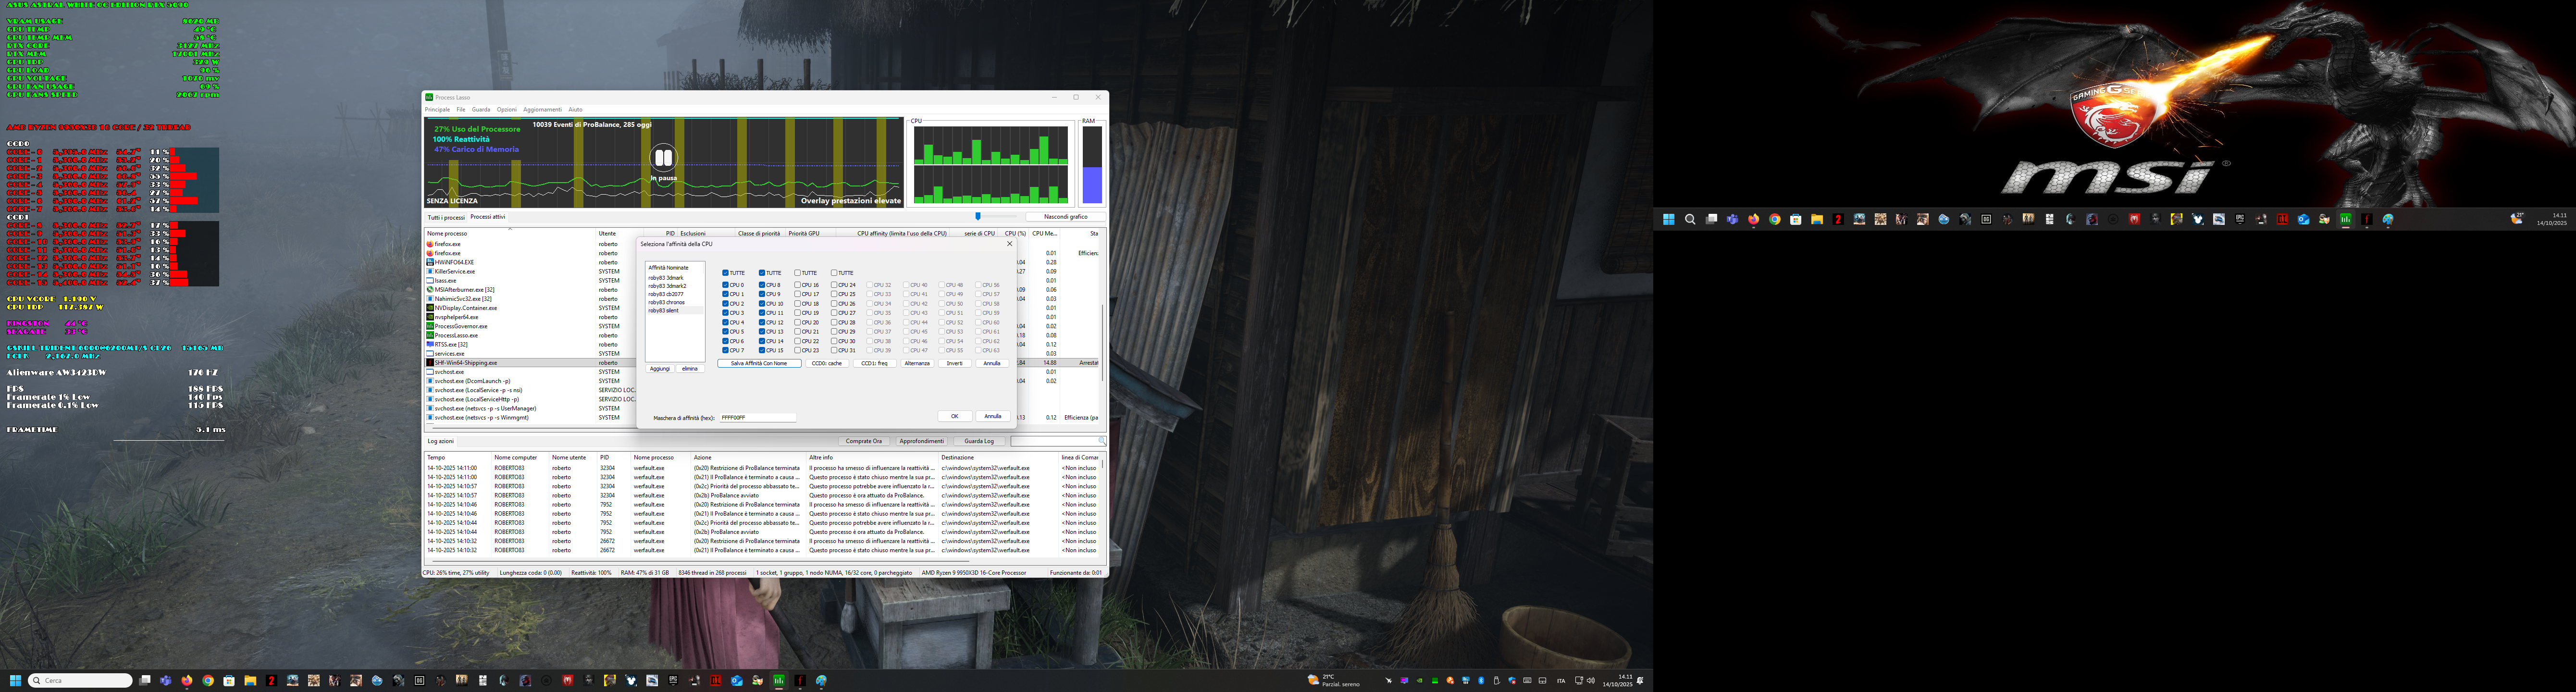This screenshot has width=2576, height=692.
Task: Open Firefox from the taskbar
Action: (x=187, y=681)
